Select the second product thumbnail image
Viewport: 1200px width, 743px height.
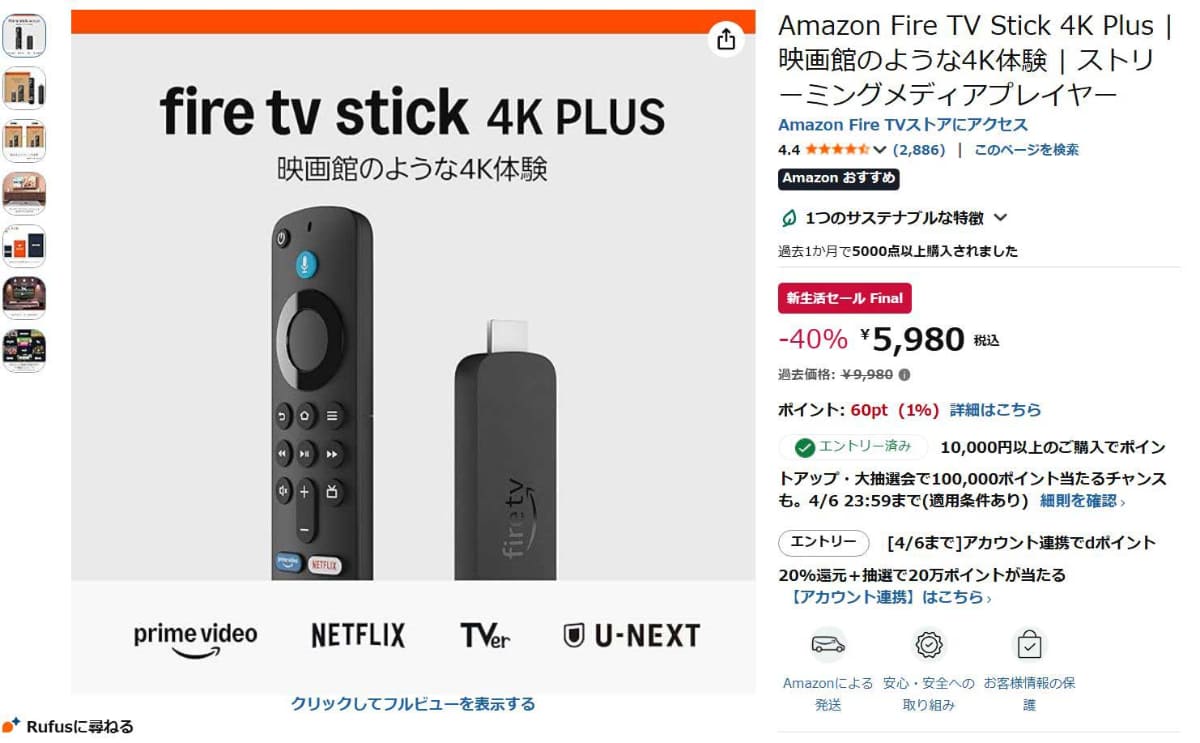click(x=24, y=88)
